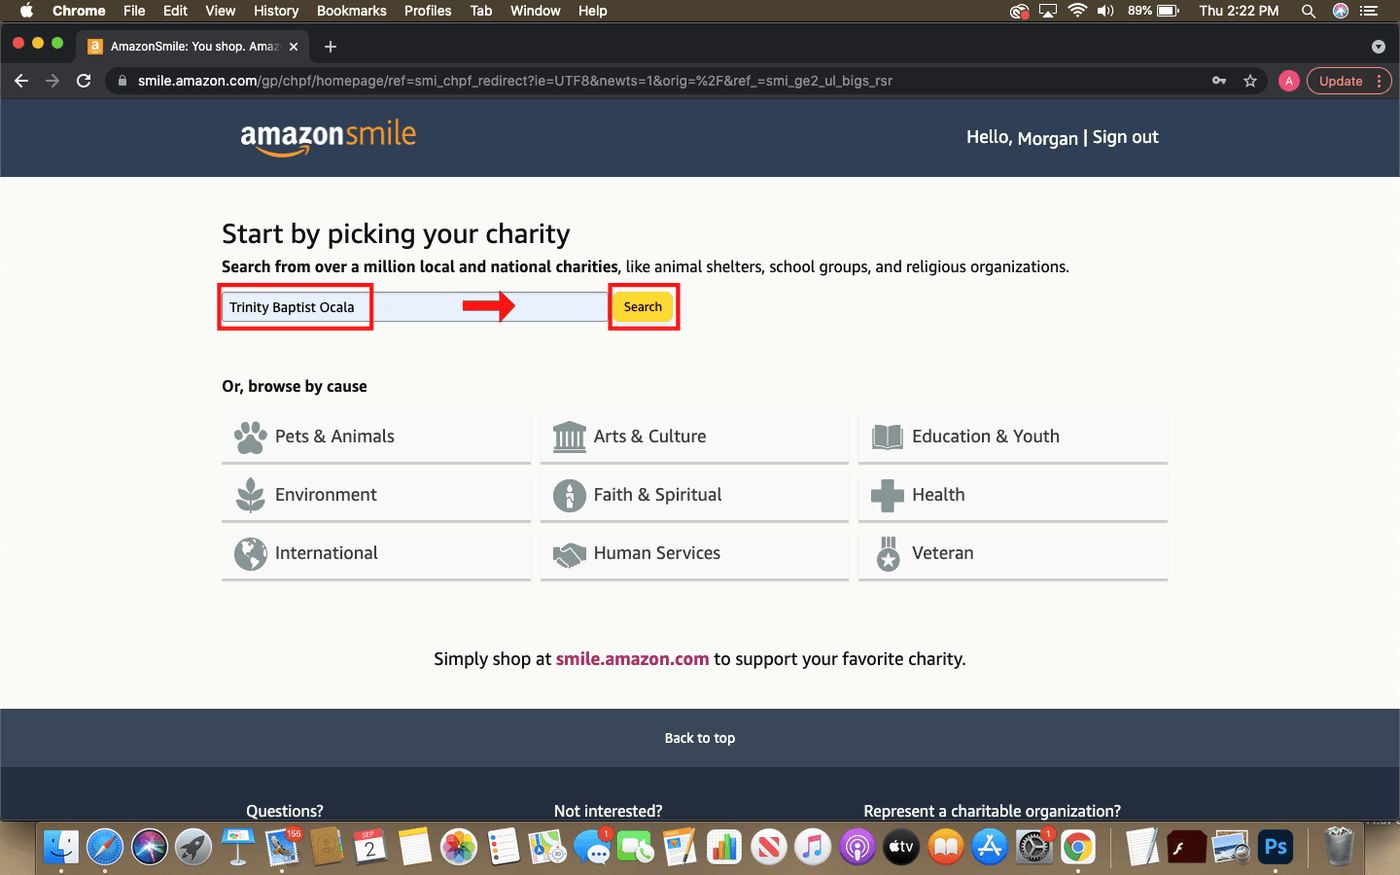Open the Bookmarks menu
This screenshot has height=875, width=1400.
pyautogui.click(x=351, y=11)
